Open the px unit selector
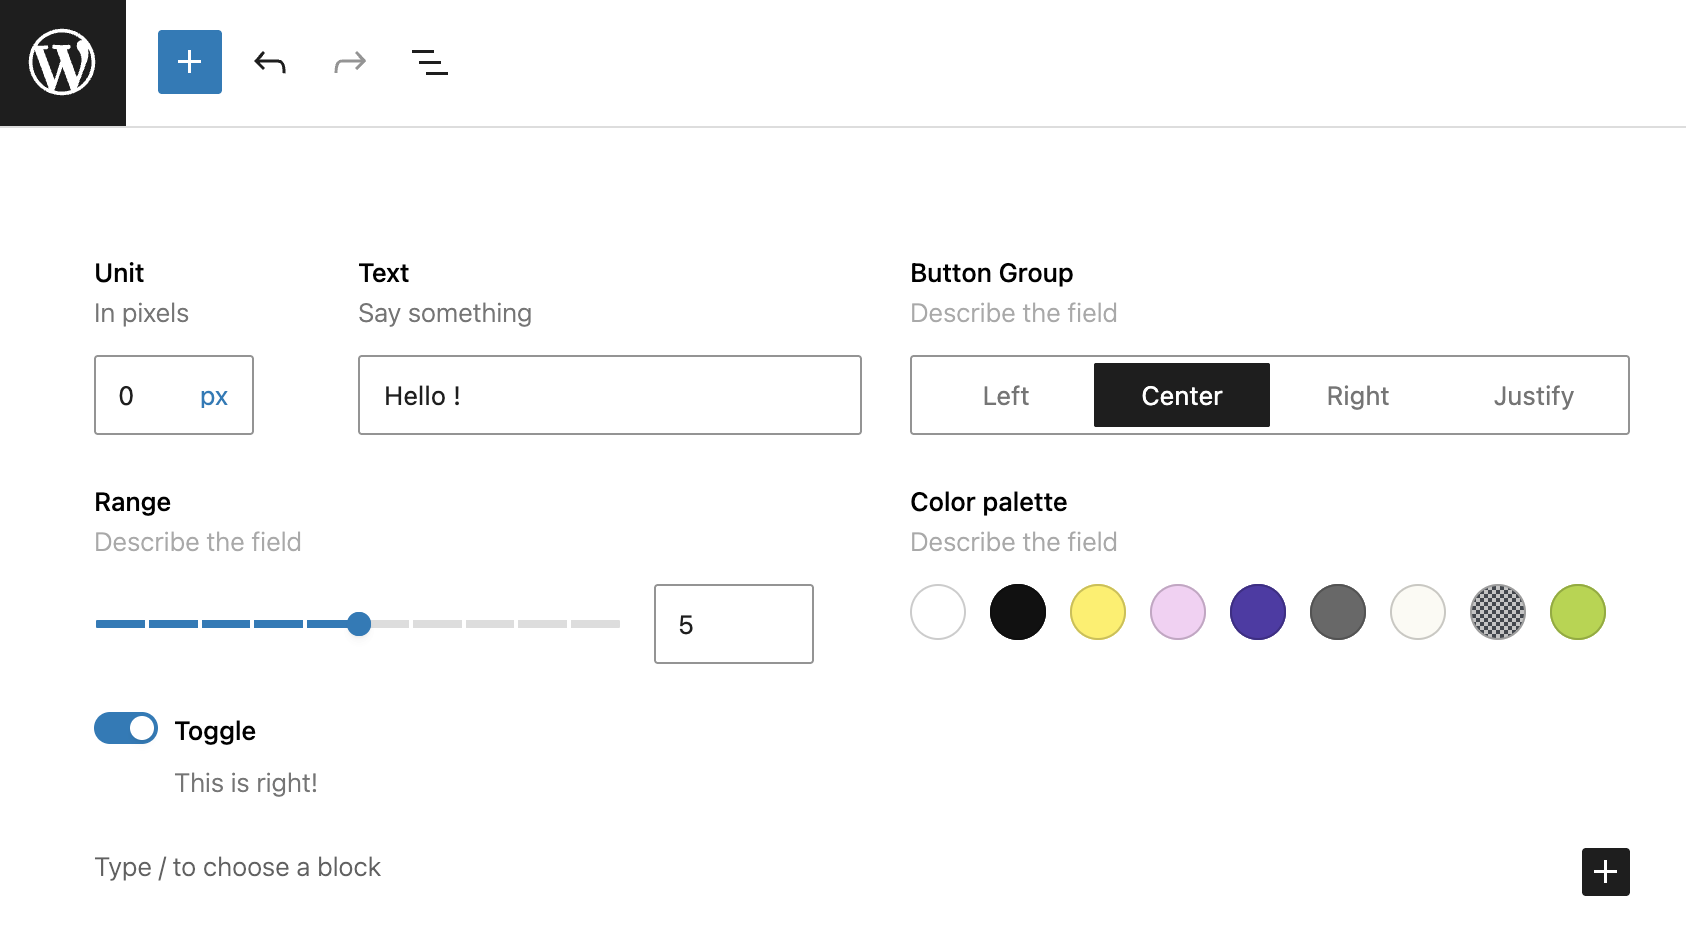 [x=214, y=396]
